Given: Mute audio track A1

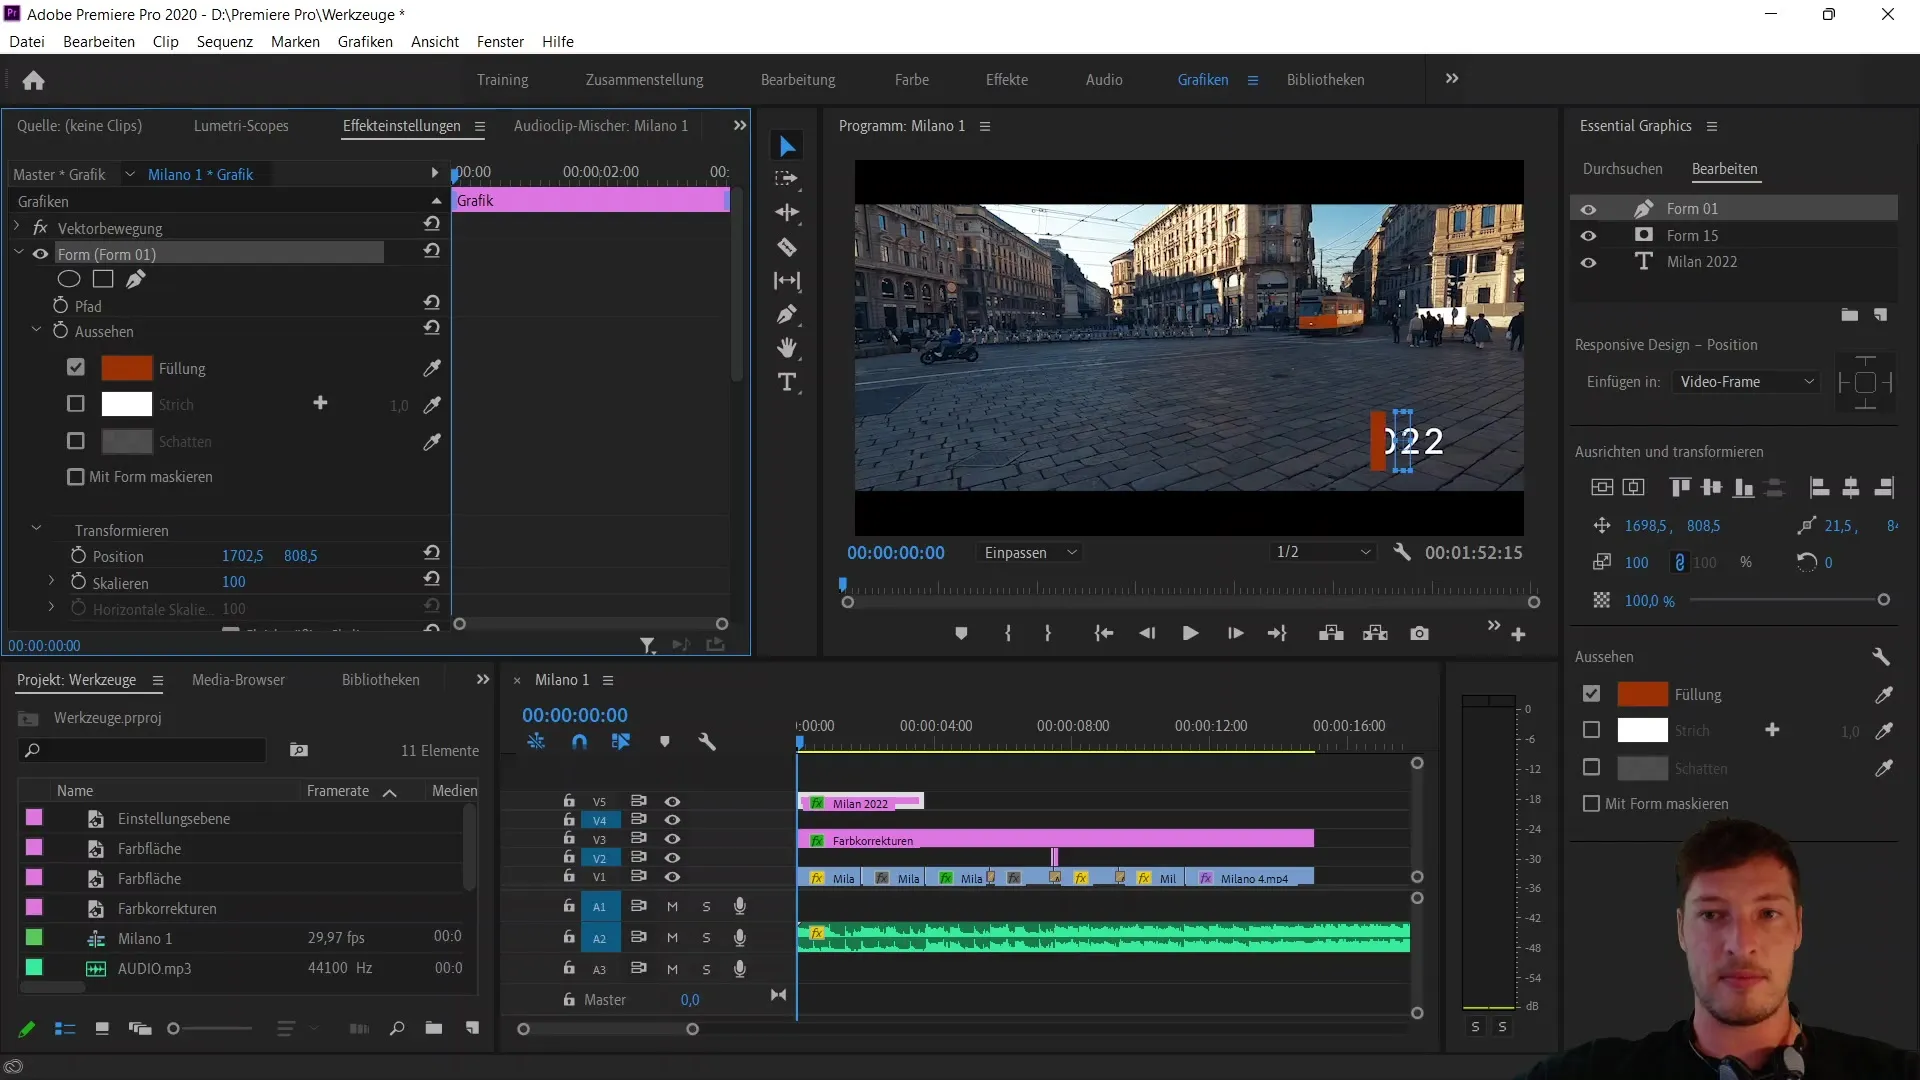Looking at the screenshot, I should coord(672,906).
